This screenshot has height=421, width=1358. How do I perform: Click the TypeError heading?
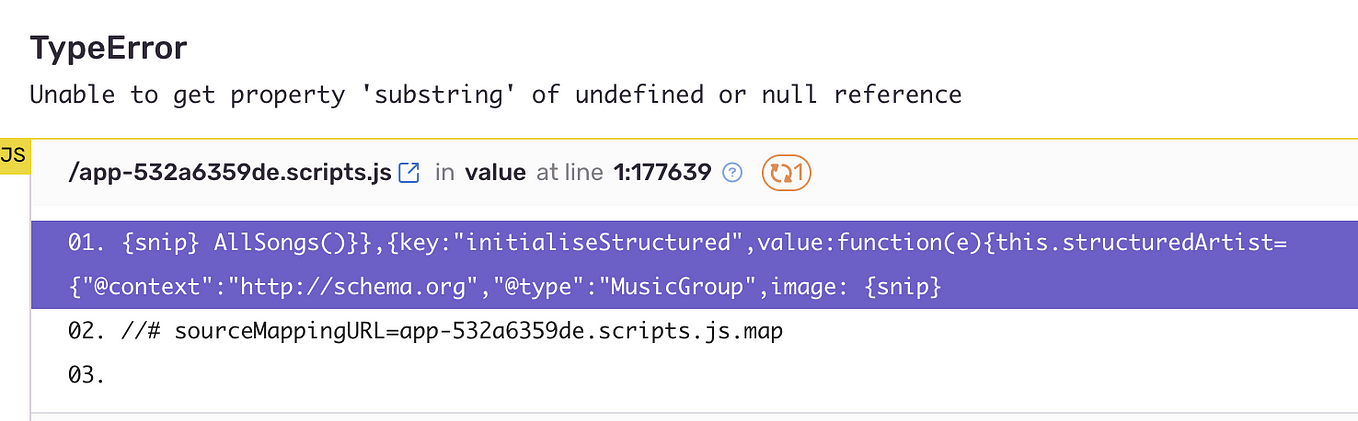(108, 47)
